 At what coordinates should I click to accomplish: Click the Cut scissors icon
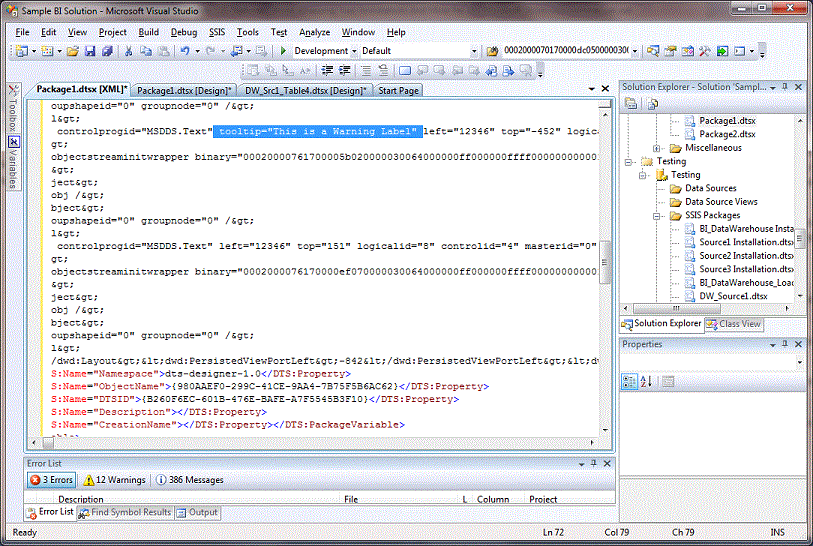click(x=126, y=51)
